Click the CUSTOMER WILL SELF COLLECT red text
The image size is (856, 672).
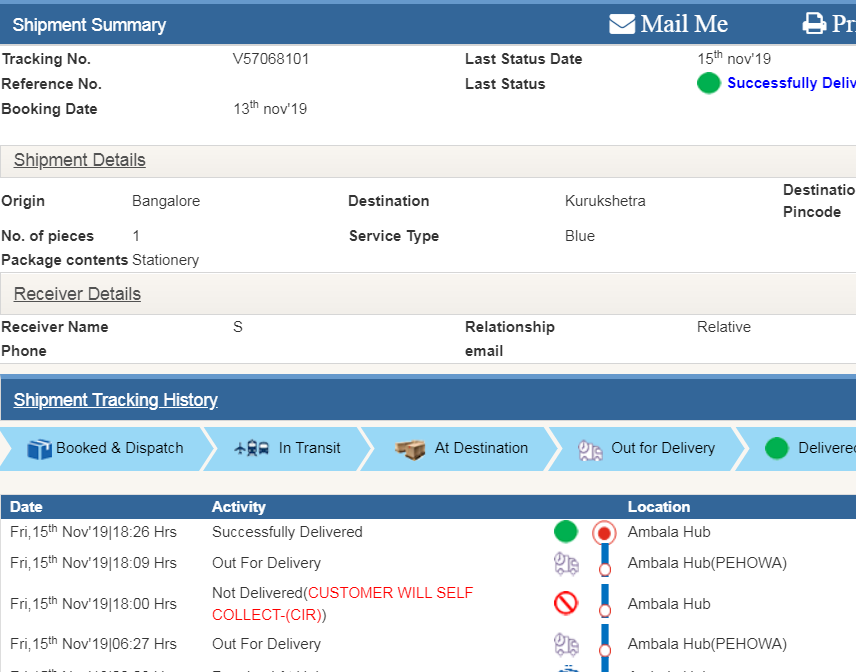[390, 593]
